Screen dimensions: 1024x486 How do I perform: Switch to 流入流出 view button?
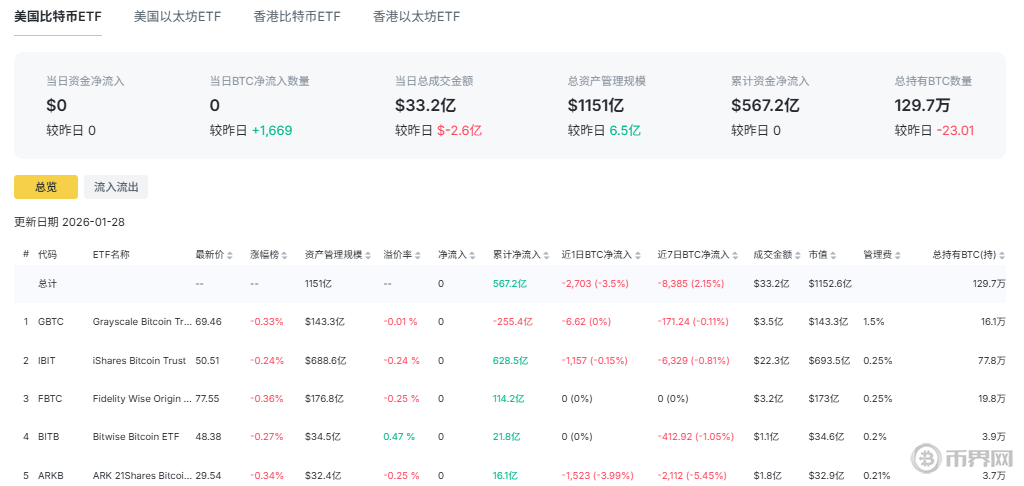pyautogui.click(x=116, y=187)
